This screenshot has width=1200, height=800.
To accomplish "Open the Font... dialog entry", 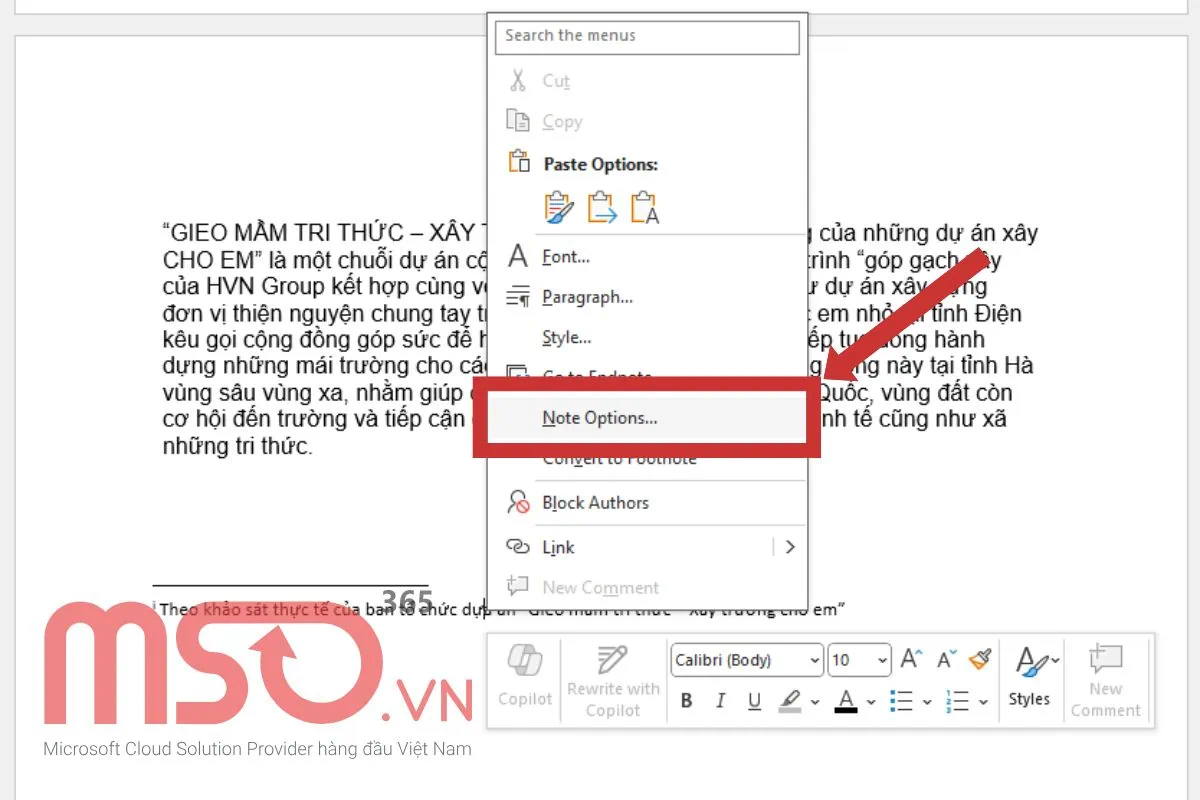I will (x=566, y=257).
